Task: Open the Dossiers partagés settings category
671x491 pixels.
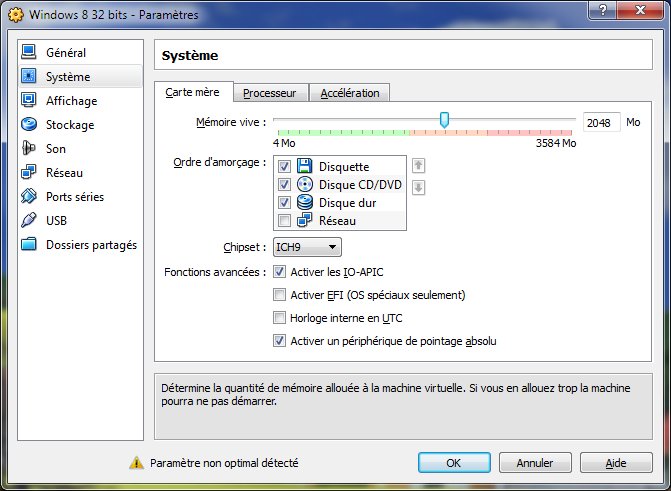Action: click(x=80, y=244)
